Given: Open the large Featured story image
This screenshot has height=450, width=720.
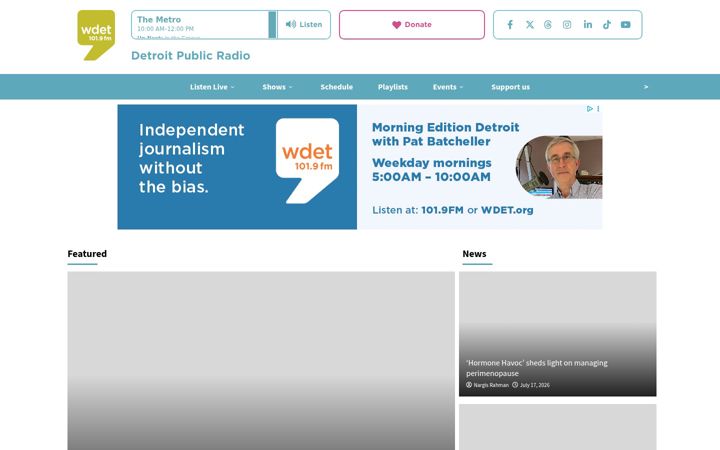Looking at the screenshot, I should [x=261, y=360].
